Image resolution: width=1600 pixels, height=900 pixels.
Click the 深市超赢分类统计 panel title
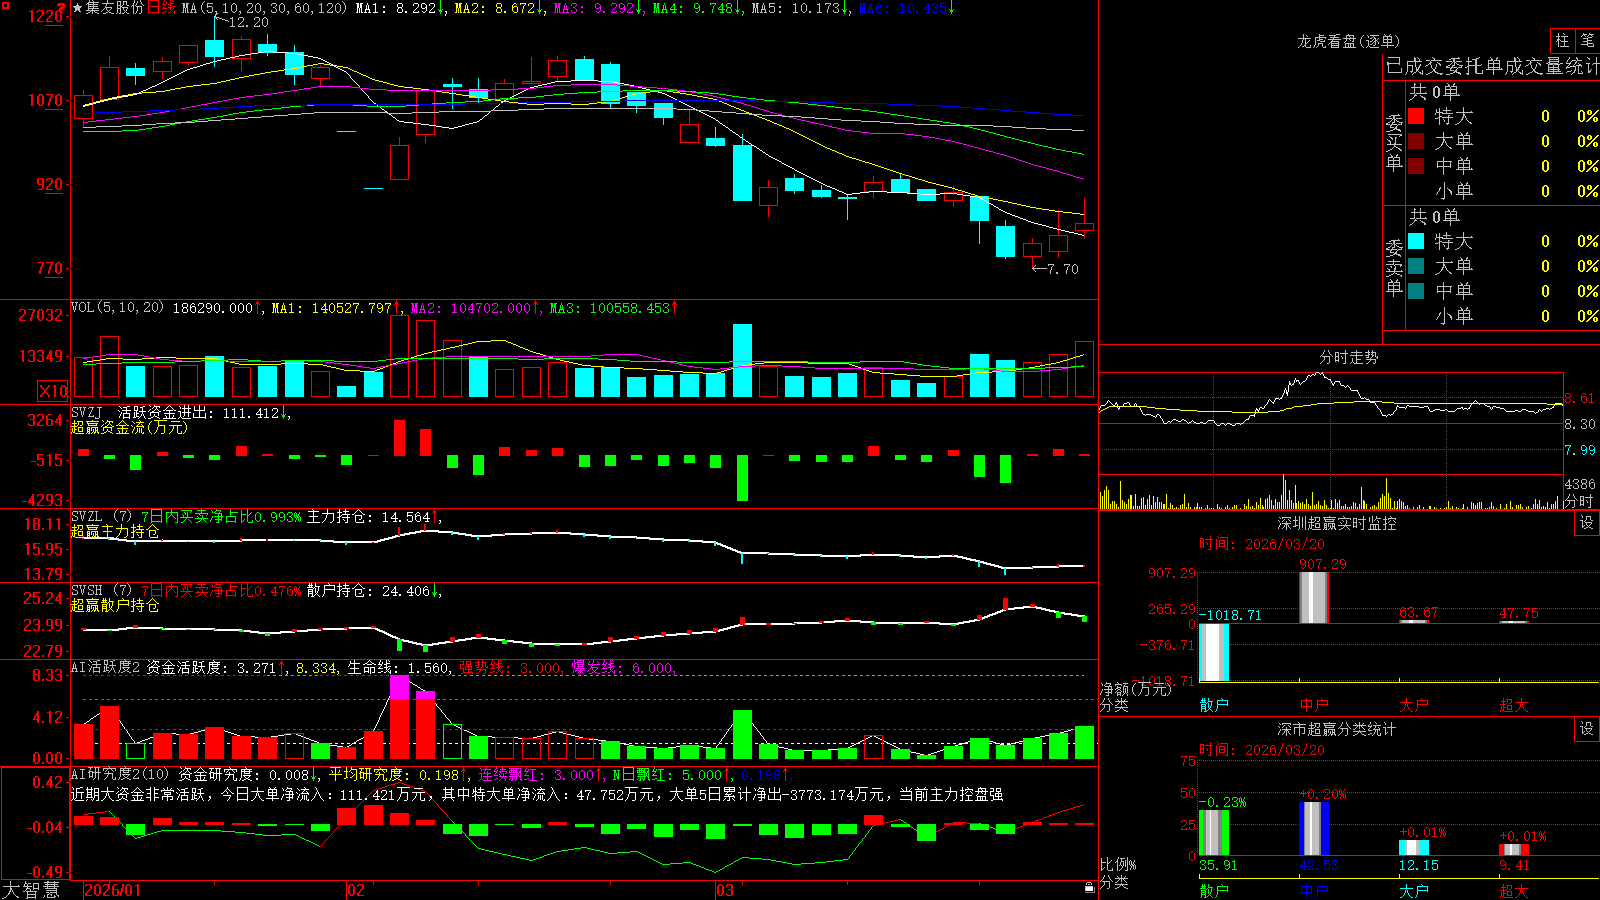1337,729
